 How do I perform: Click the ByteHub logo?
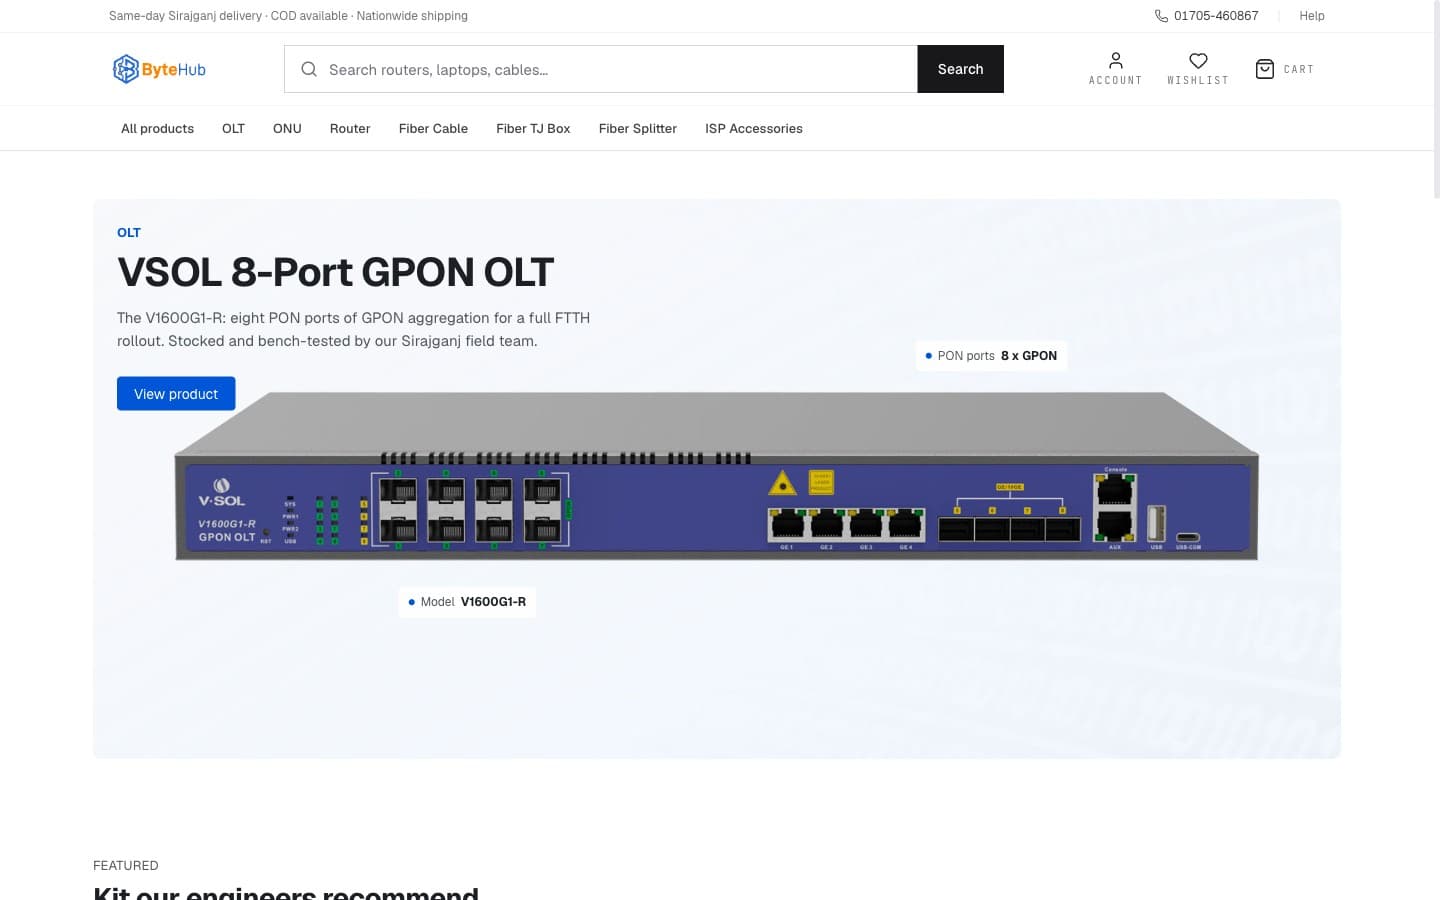(x=159, y=69)
